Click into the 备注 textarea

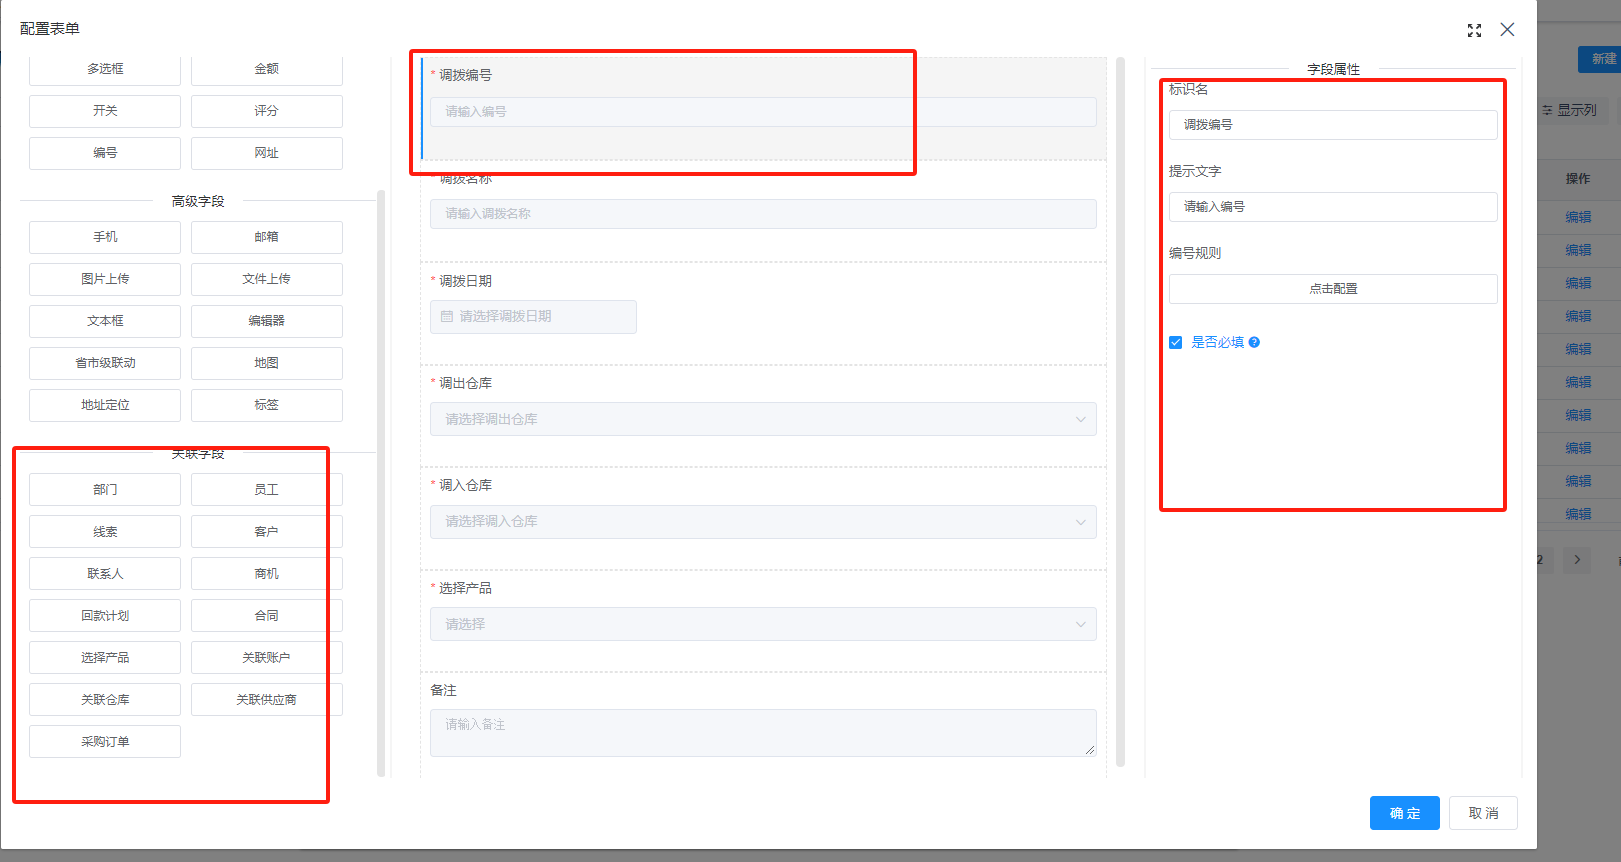(763, 733)
